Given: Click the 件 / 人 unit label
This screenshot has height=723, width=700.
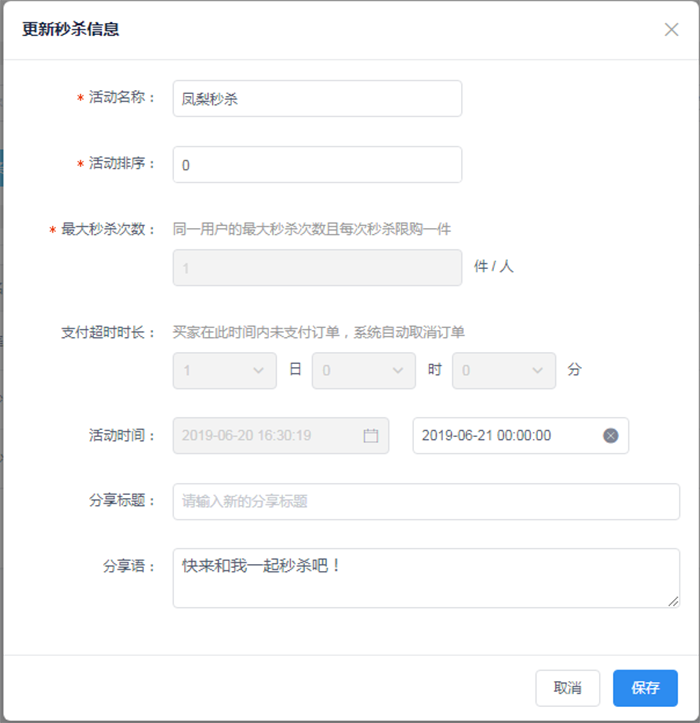Looking at the screenshot, I should click(493, 267).
